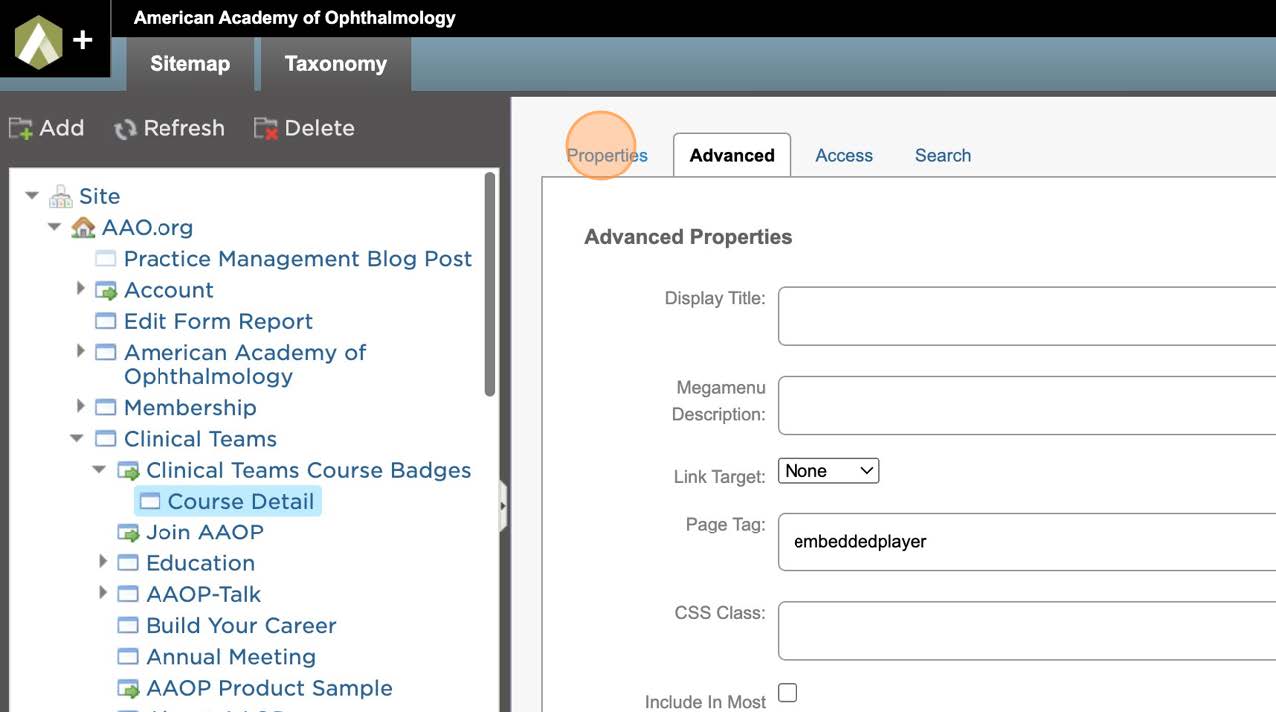The height and width of the screenshot is (712, 1276).
Task: Open Join AAOP tree item
Action: 205,532
